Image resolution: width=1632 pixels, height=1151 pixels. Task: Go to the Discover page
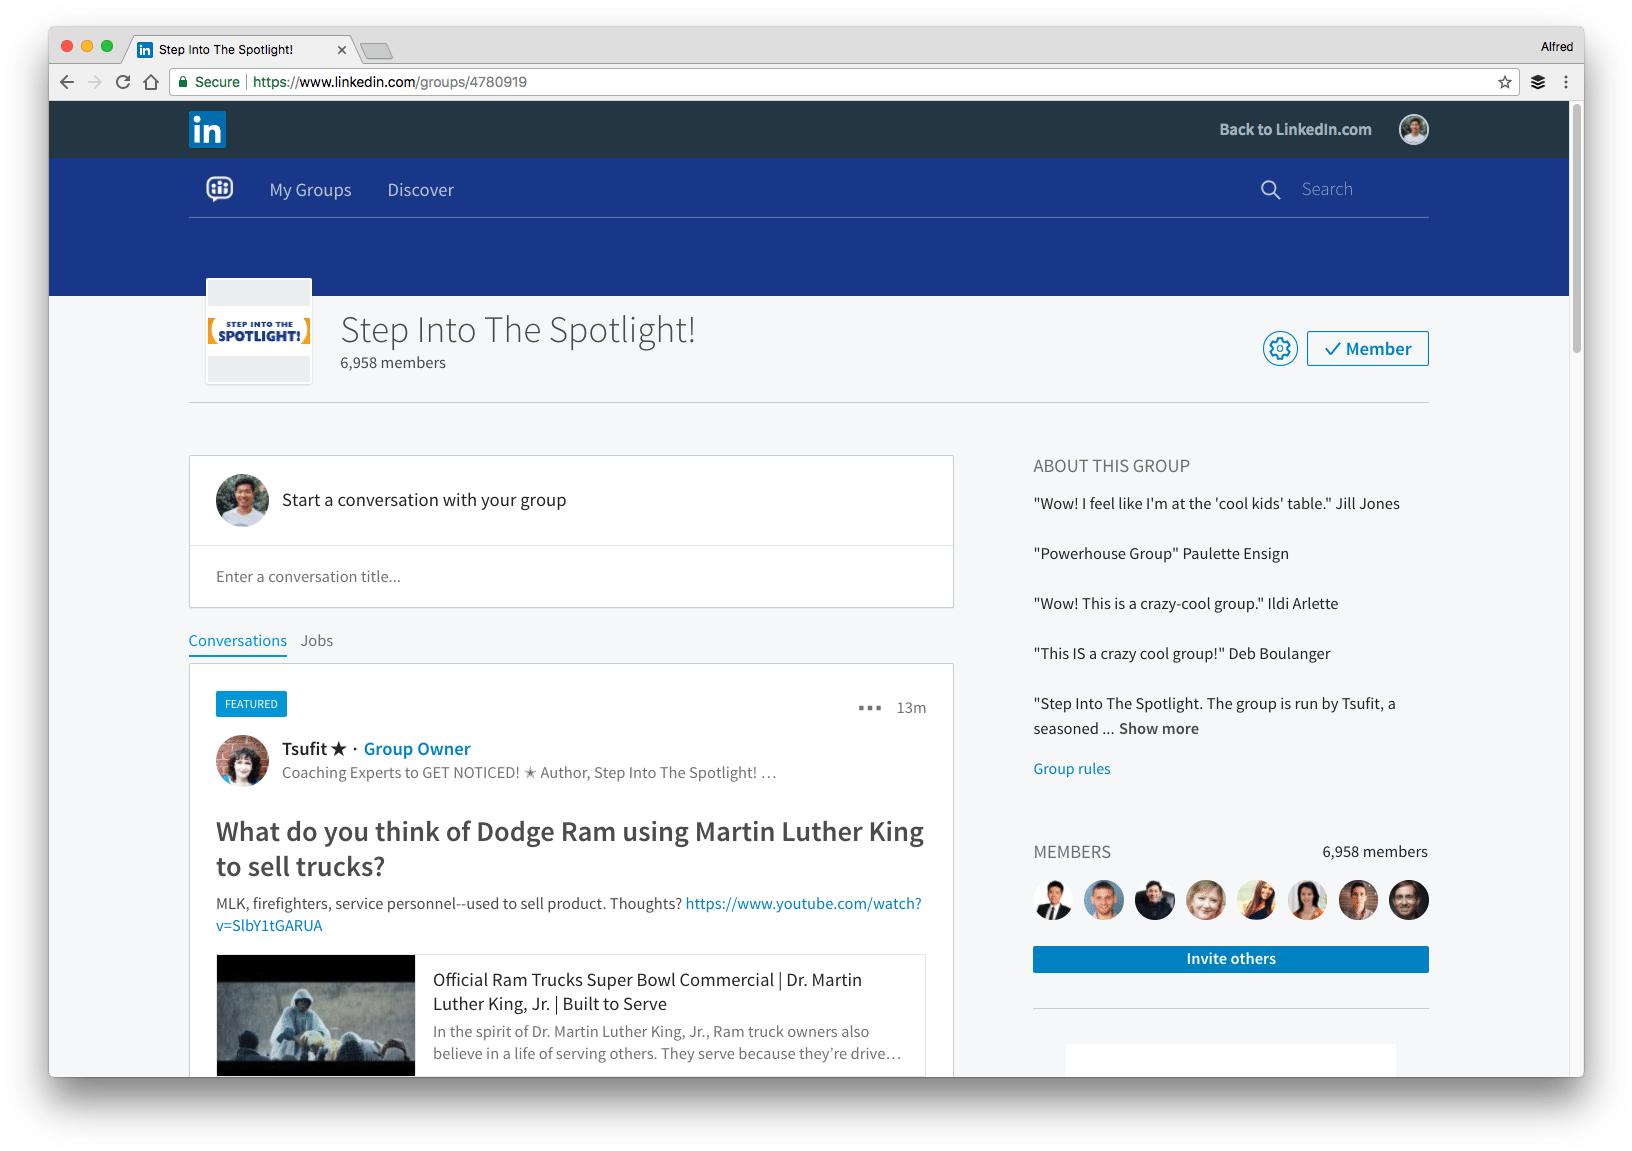pos(420,190)
